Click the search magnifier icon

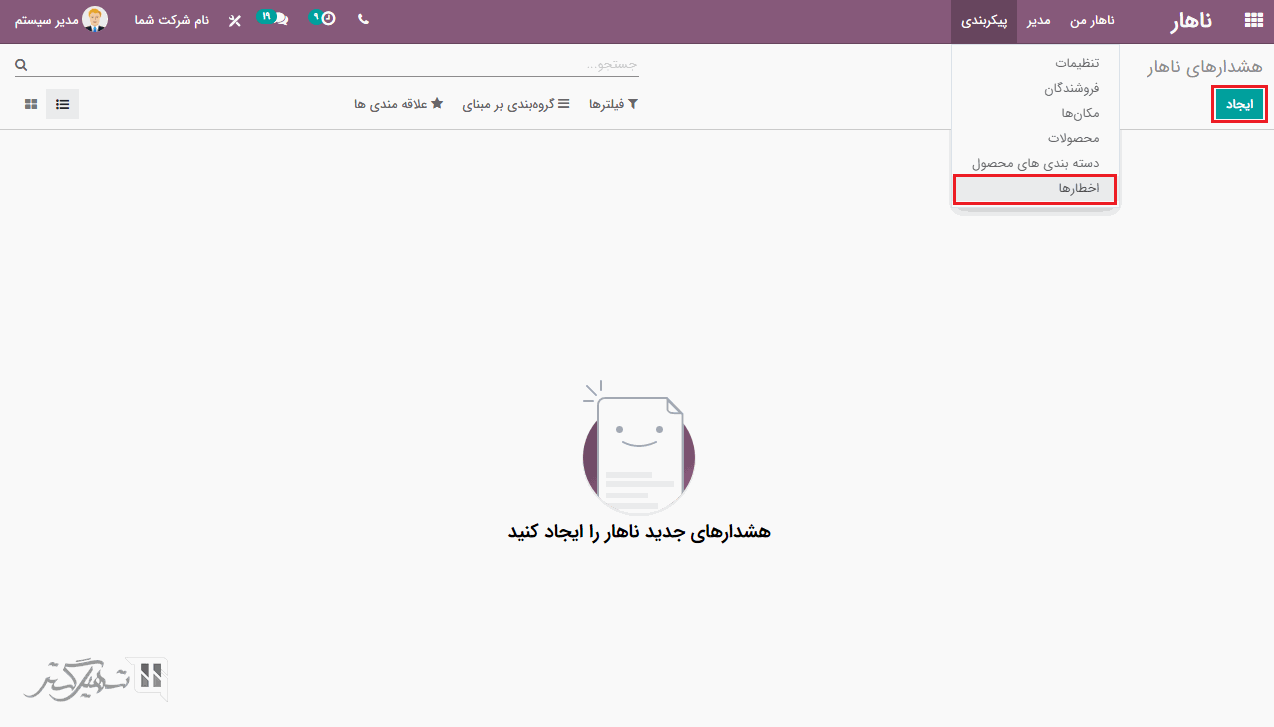21,65
